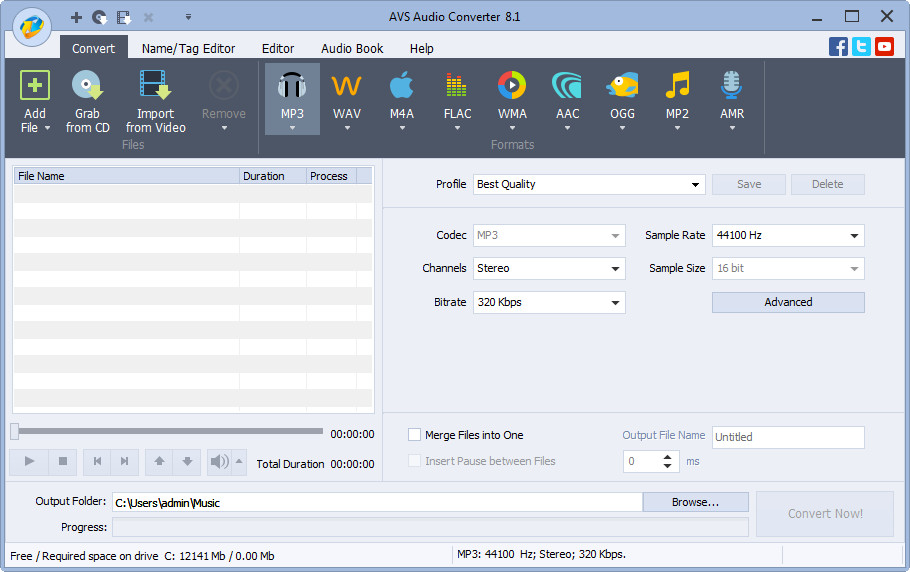Image resolution: width=910 pixels, height=572 pixels.
Task: Open the Customize Quick Access Toolbar arrow
Action: click(x=188, y=17)
